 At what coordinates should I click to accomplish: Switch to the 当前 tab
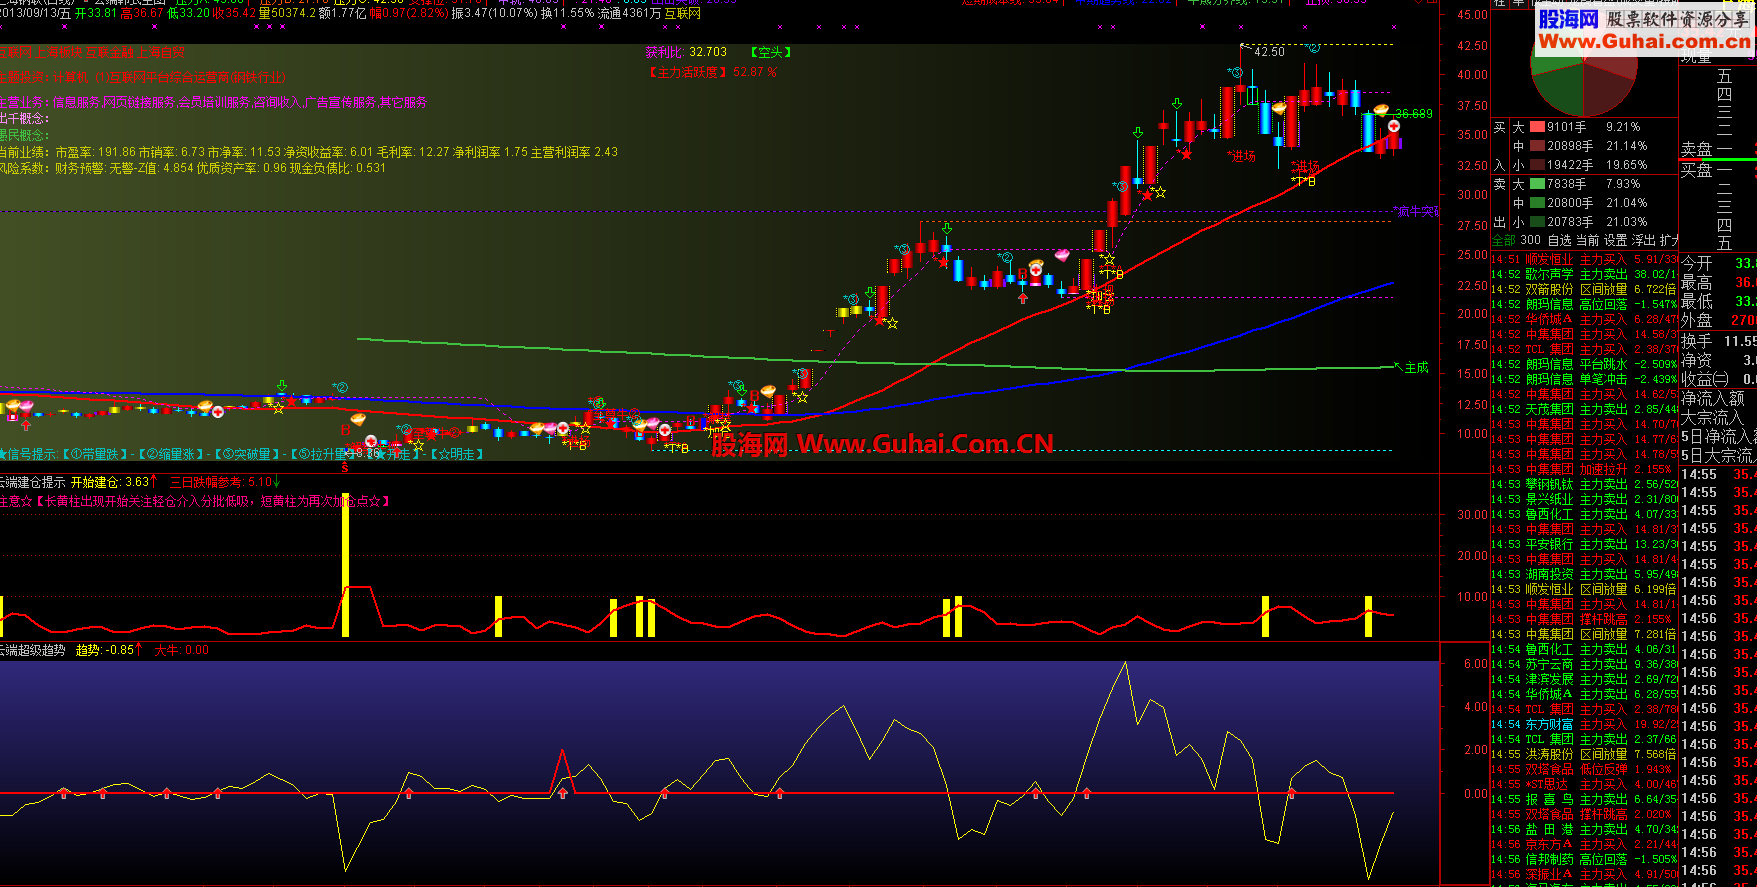(1587, 240)
